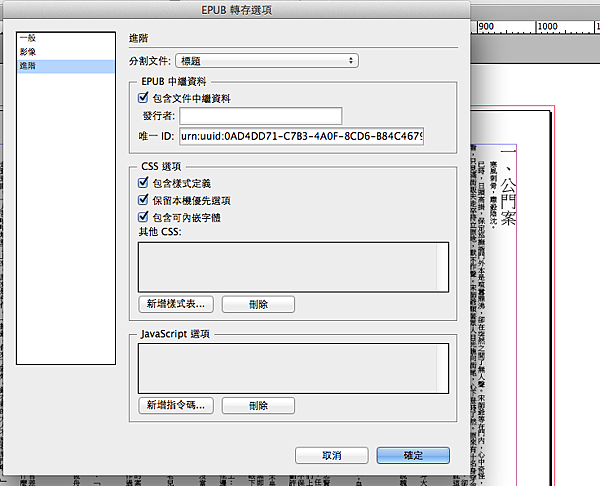
Task: Select 進階 in the category list
Action: [x=65, y=66]
